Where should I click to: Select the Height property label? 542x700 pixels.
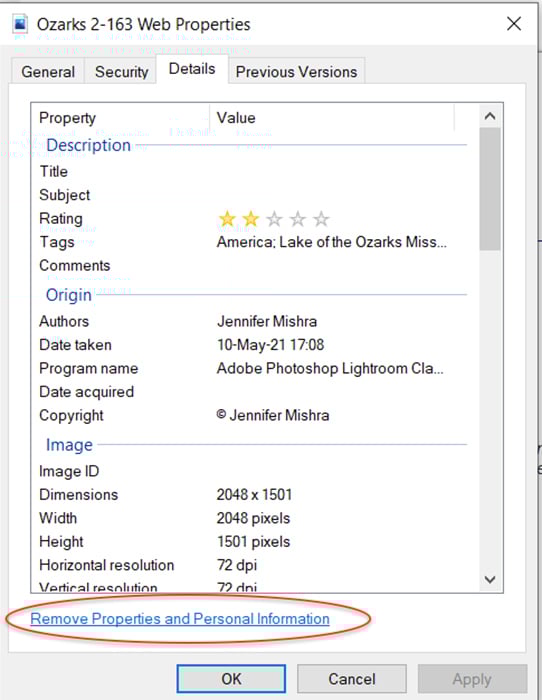point(61,542)
